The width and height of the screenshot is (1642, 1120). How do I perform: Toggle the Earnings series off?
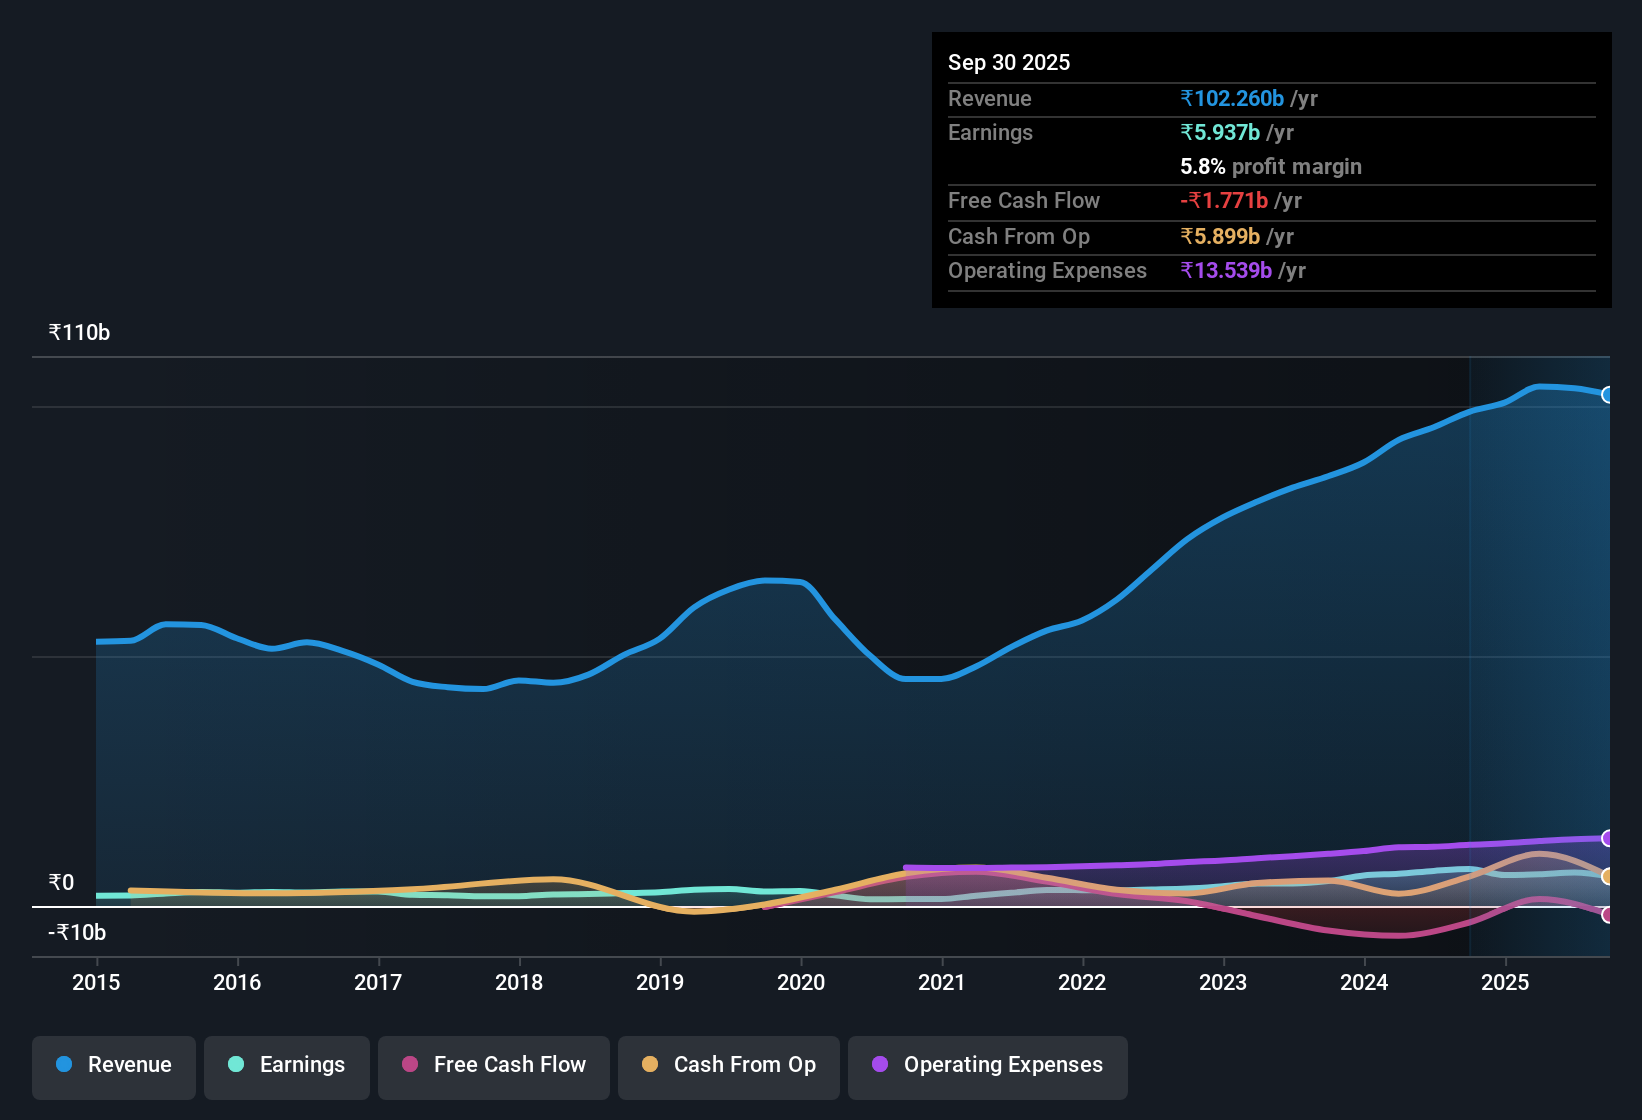pyautogui.click(x=286, y=1065)
